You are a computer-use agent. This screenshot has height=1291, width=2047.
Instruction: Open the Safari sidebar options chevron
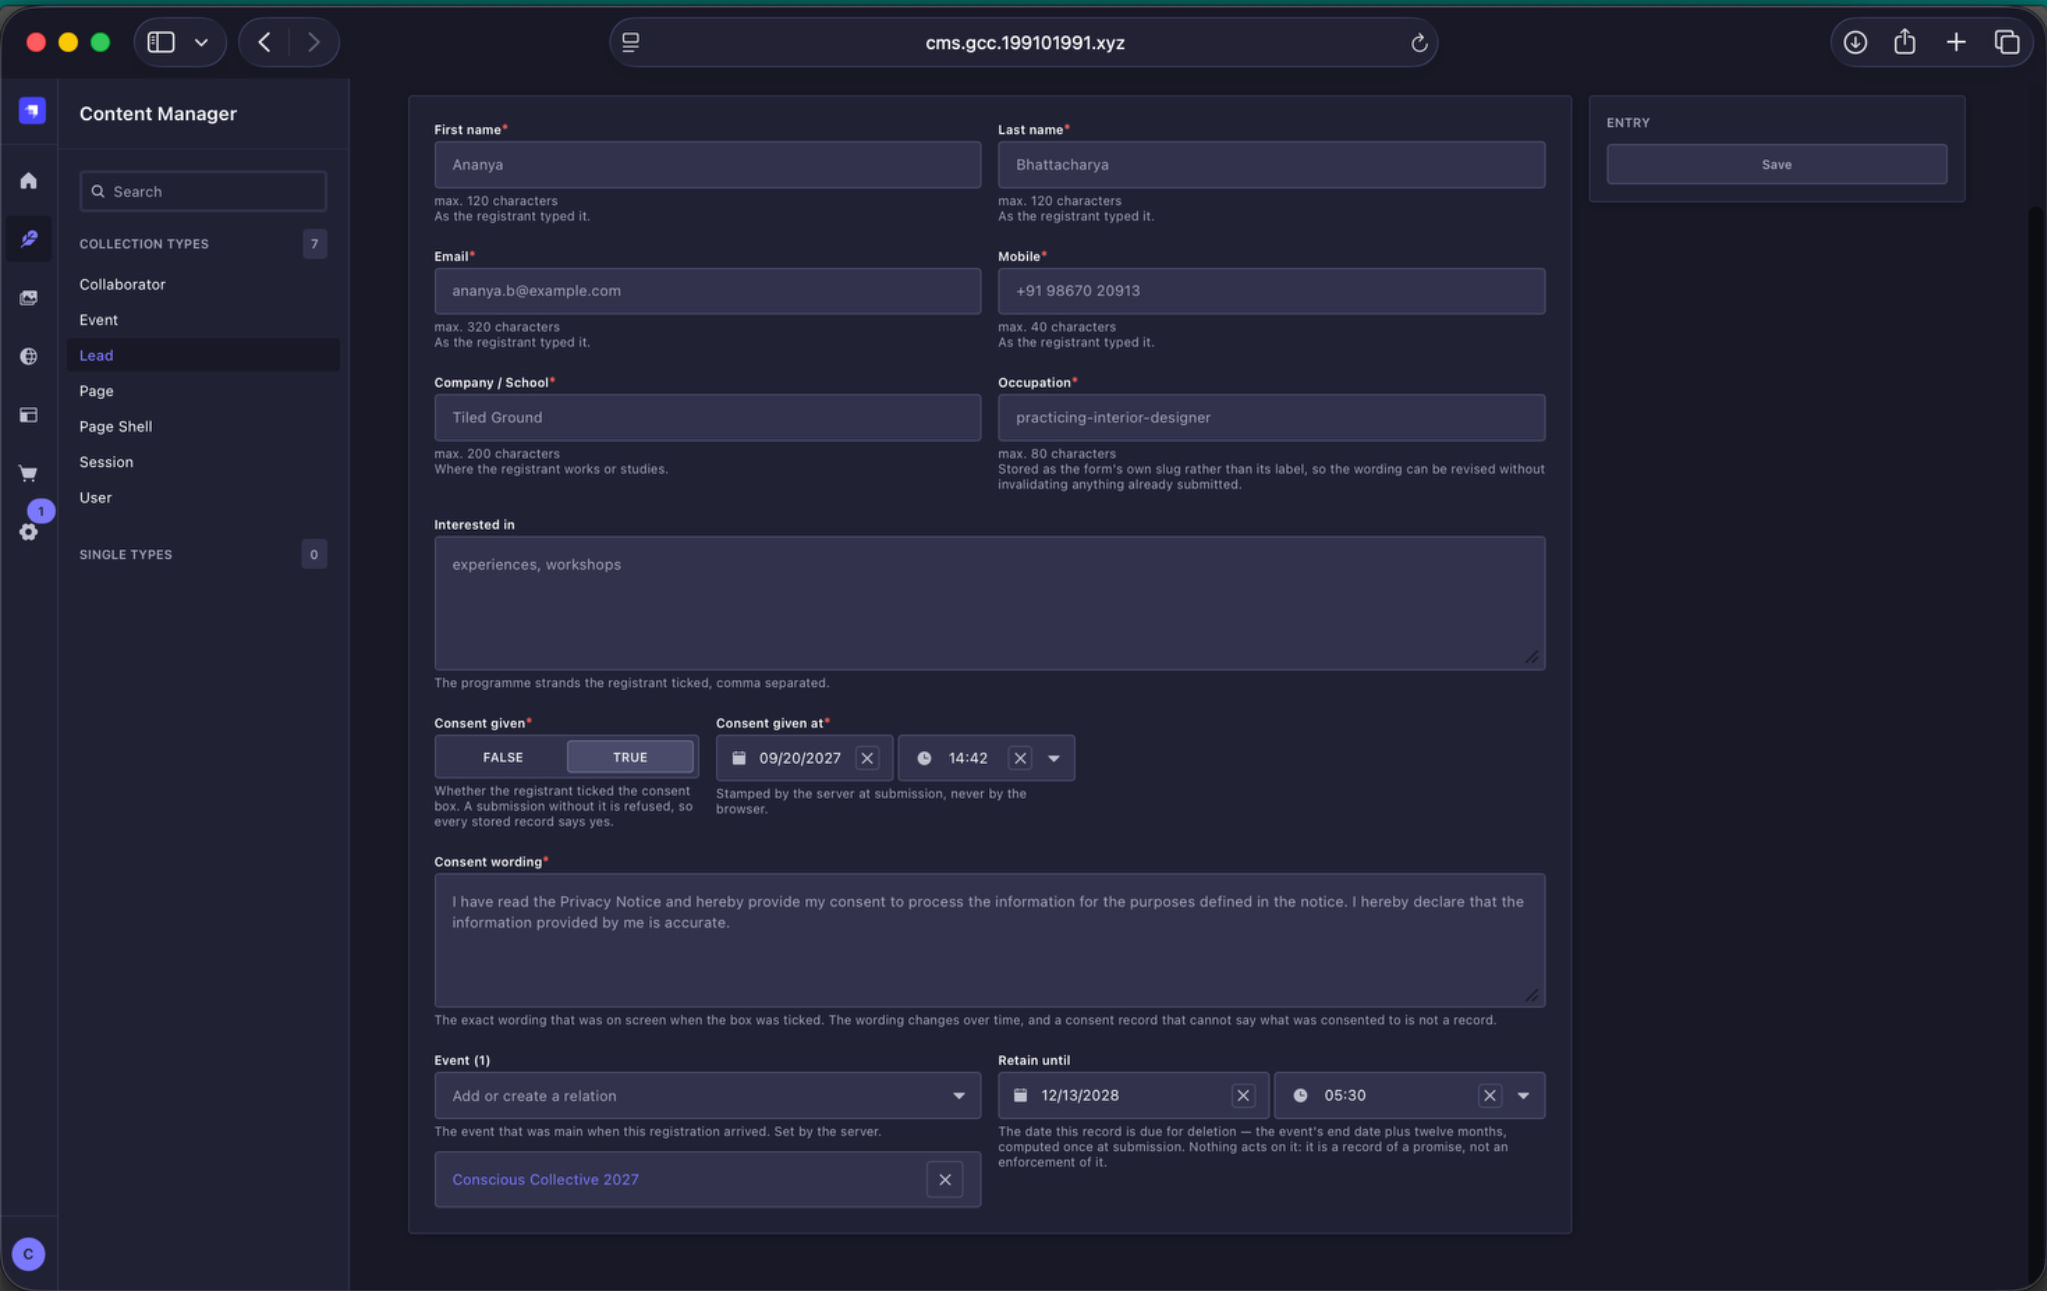(201, 42)
